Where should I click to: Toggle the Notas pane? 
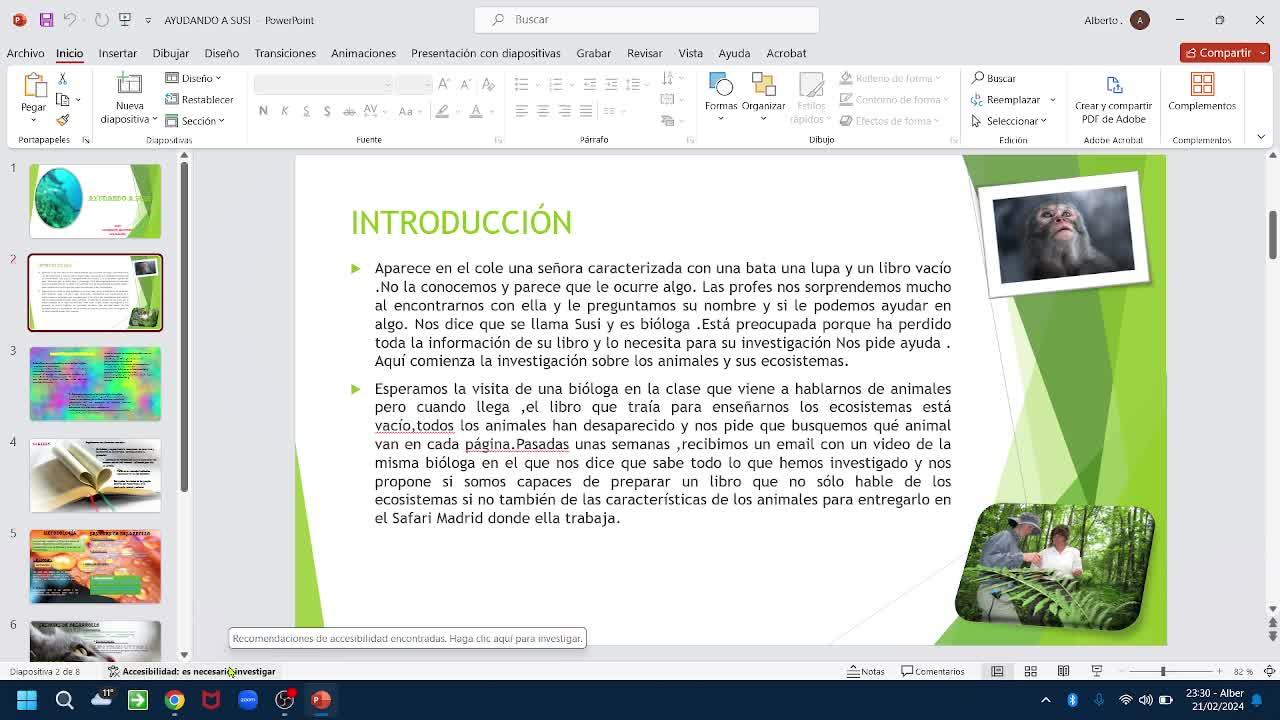click(x=865, y=671)
